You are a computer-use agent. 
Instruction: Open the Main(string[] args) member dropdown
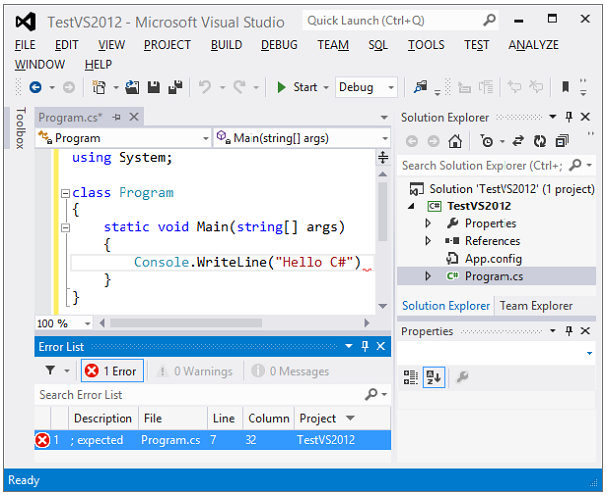click(x=385, y=138)
